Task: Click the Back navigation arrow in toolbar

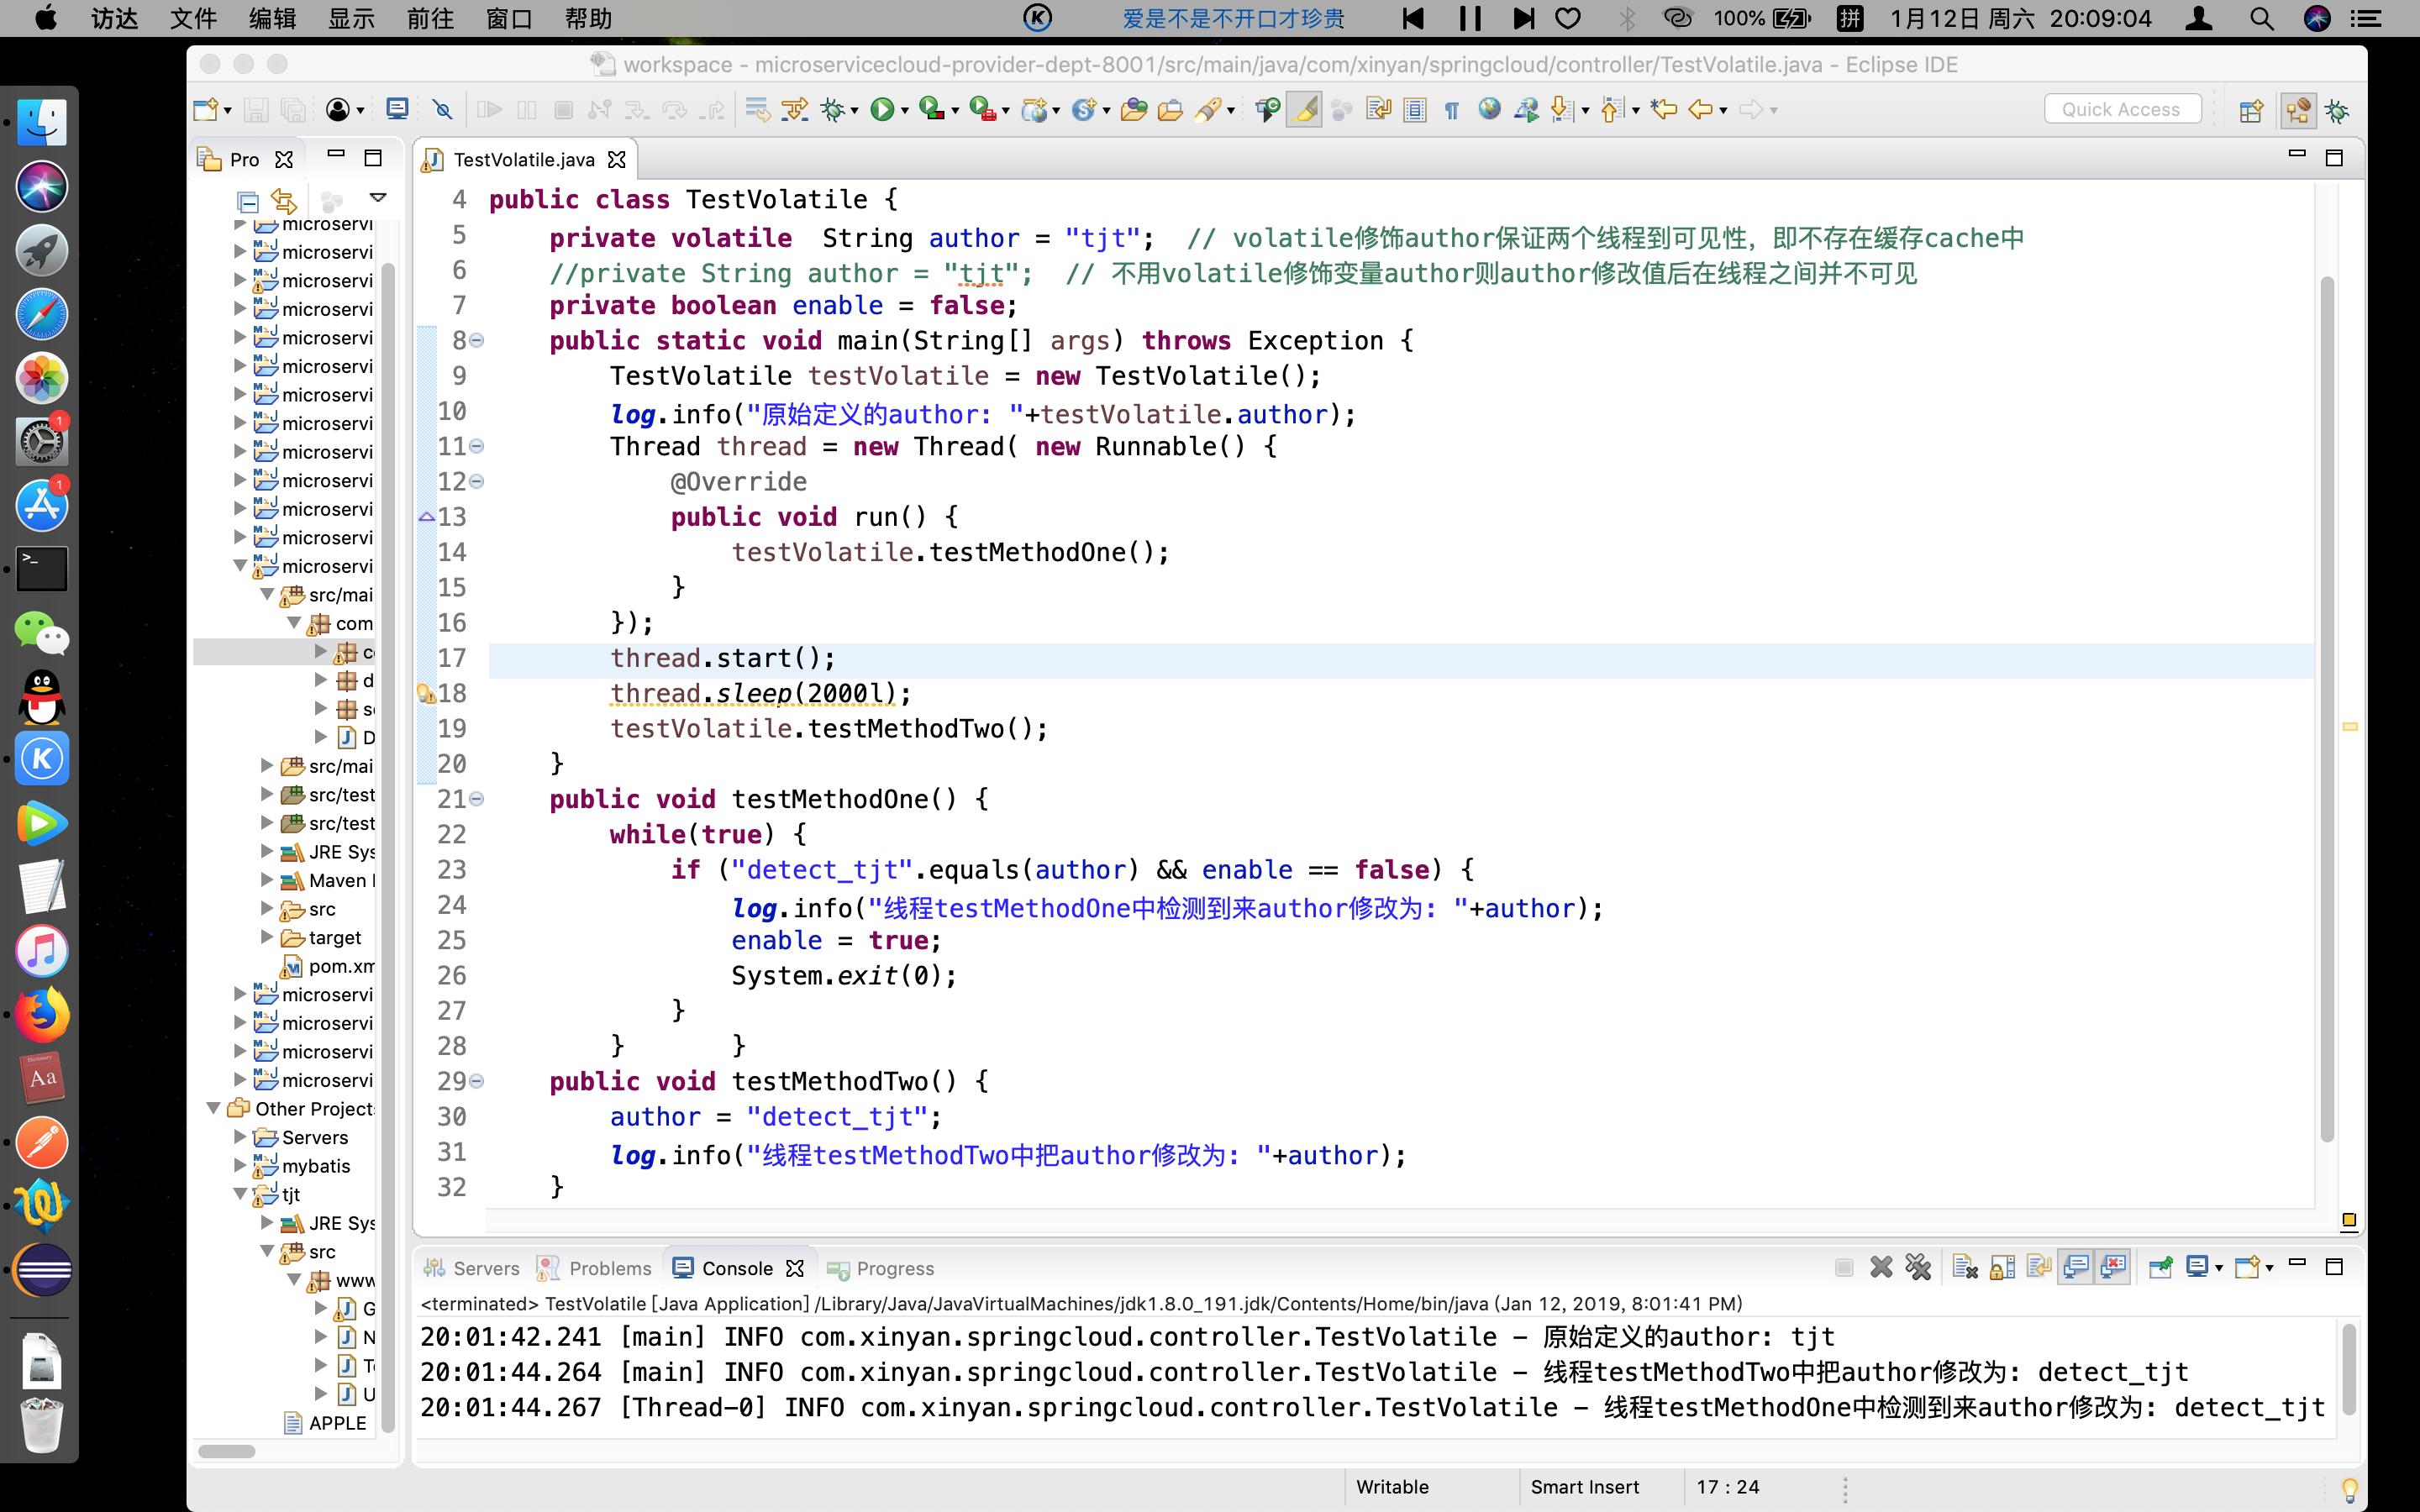Action: (x=1699, y=110)
